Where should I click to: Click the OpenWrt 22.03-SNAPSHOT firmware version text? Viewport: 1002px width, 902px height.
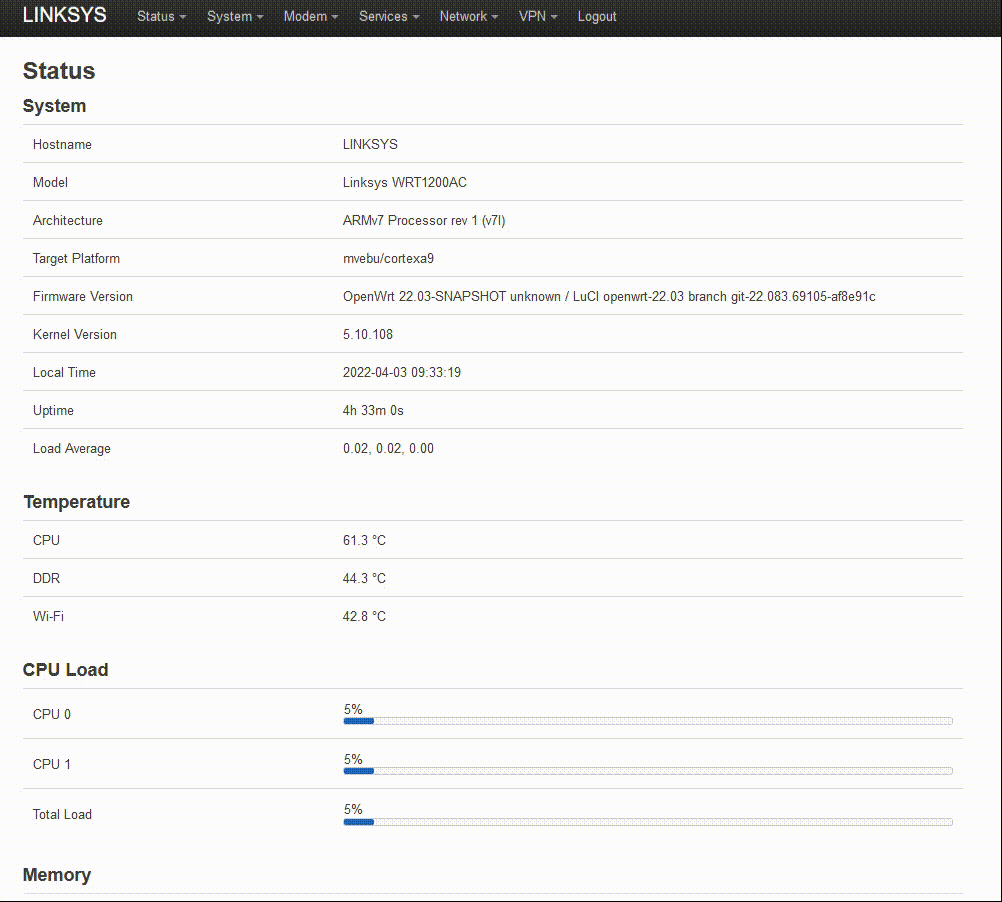(x=609, y=296)
